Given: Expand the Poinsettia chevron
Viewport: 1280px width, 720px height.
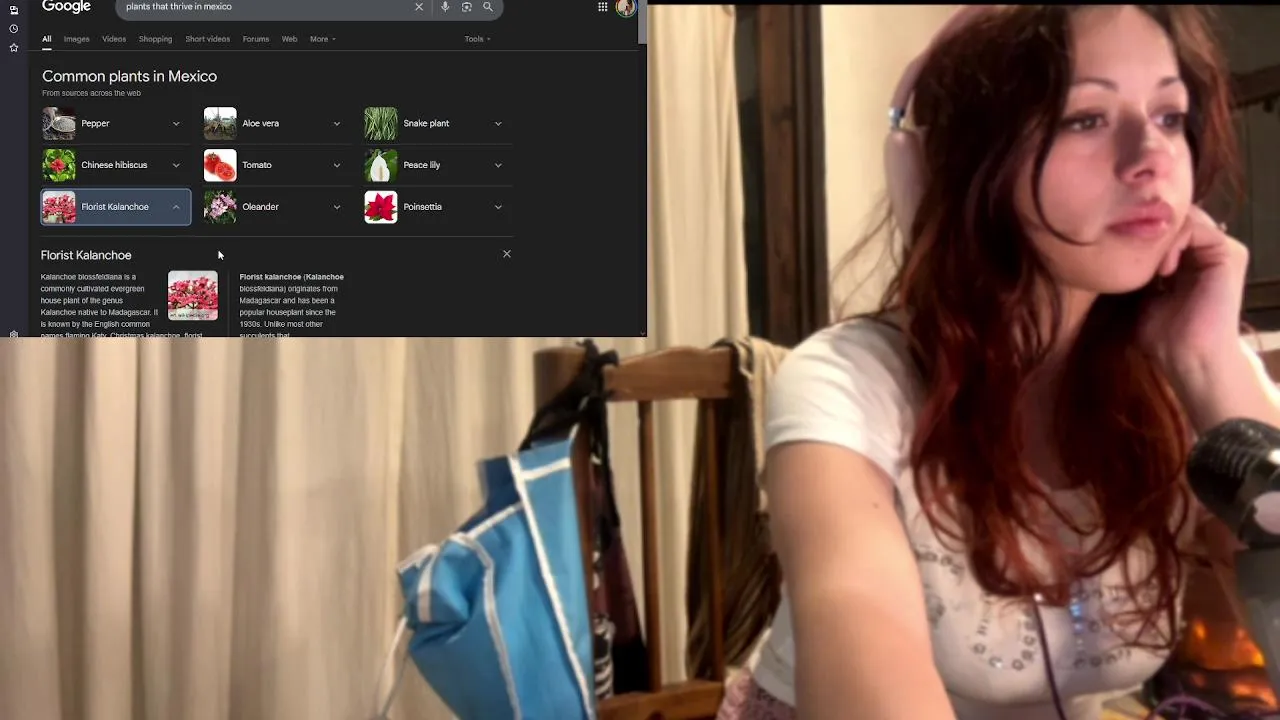Looking at the screenshot, I should [498, 207].
